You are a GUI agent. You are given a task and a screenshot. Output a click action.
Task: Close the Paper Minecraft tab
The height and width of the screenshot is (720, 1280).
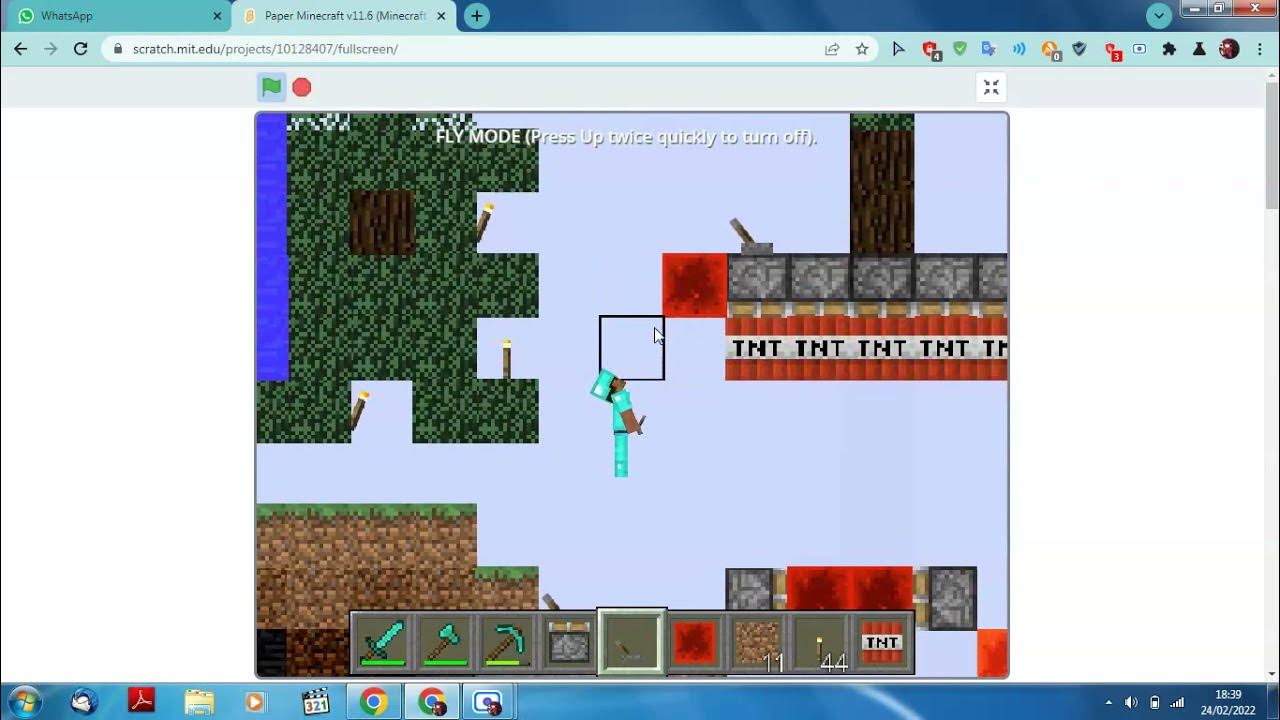(x=442, y=16)
